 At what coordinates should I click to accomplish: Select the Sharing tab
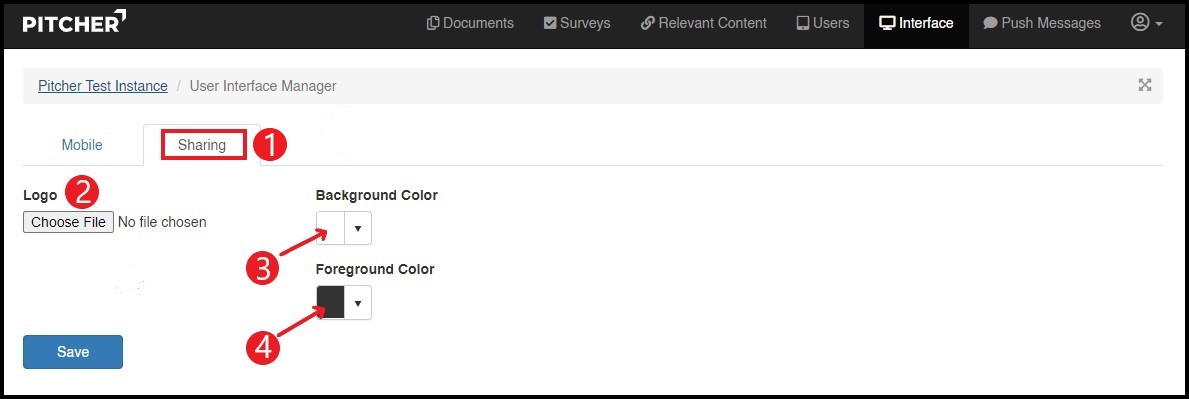coord(202,145)
